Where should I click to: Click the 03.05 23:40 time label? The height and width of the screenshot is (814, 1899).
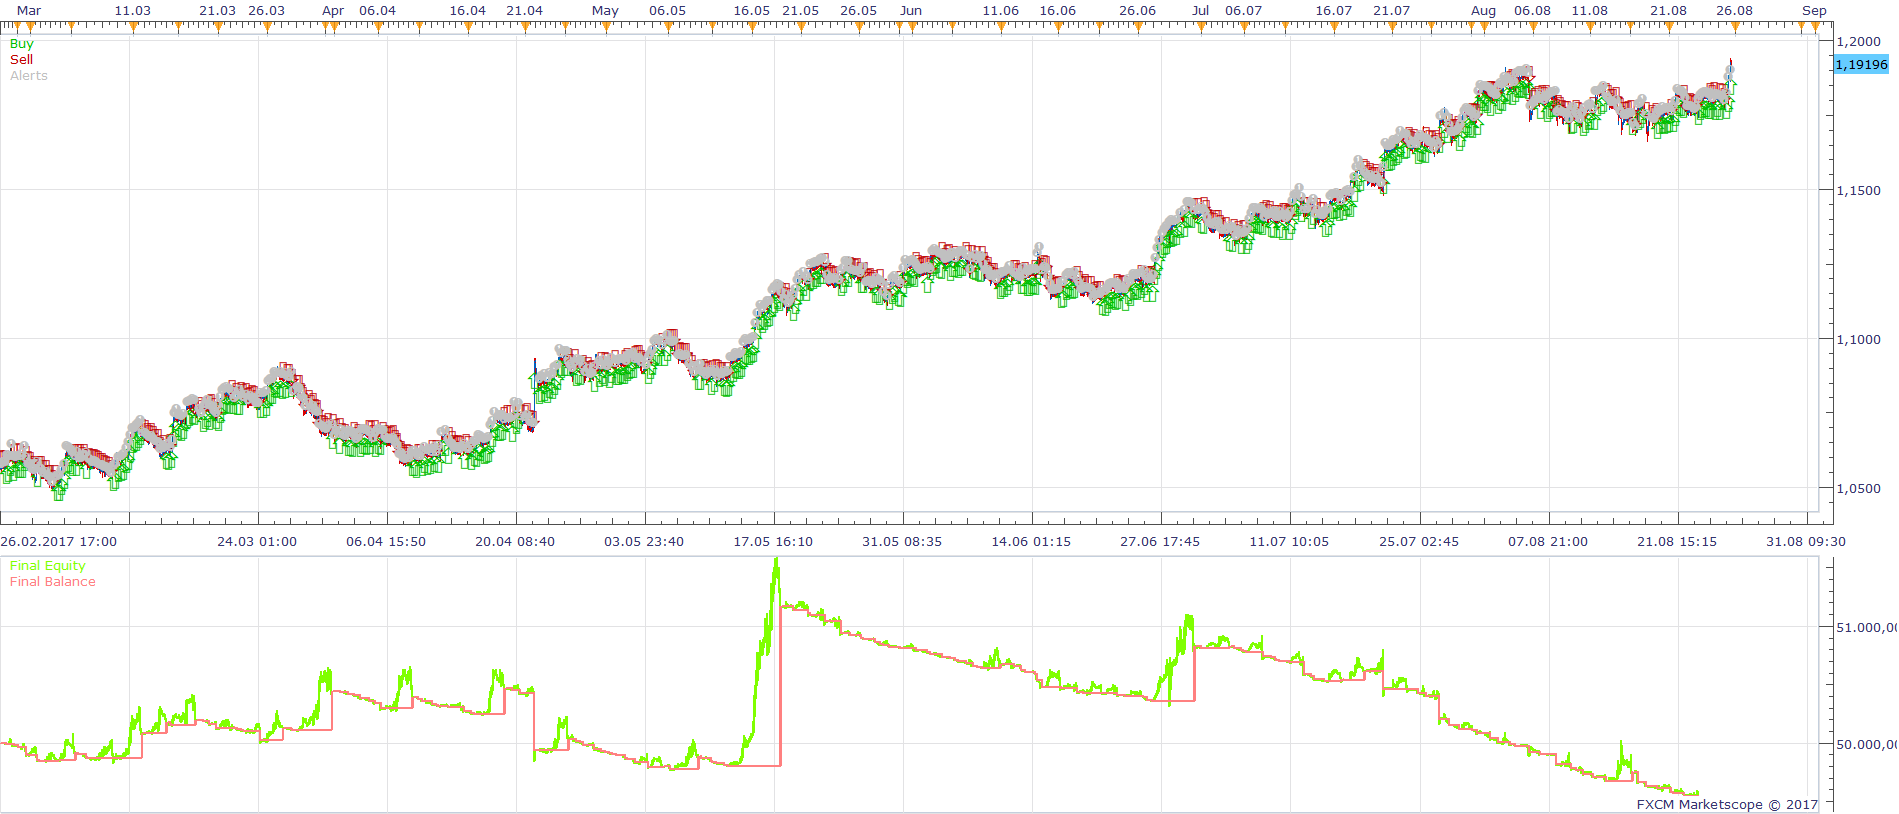644,541
